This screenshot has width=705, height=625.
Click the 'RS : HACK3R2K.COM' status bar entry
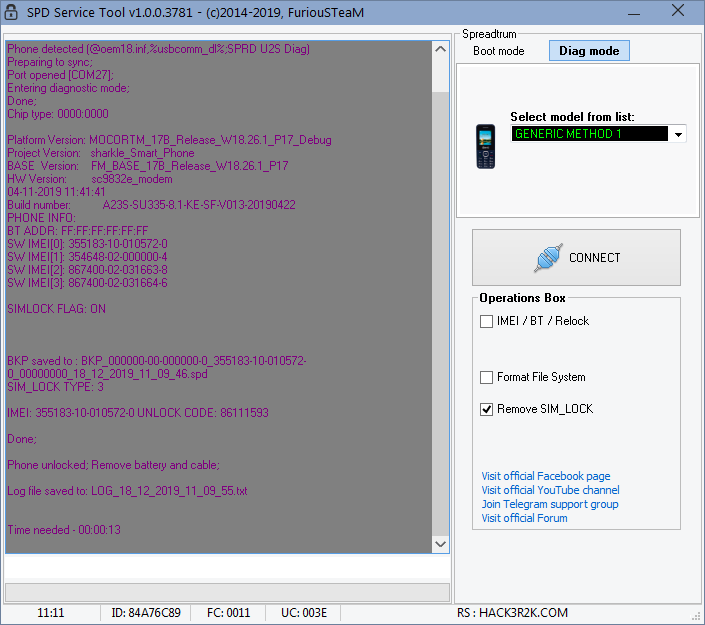(x=513, y=613)
